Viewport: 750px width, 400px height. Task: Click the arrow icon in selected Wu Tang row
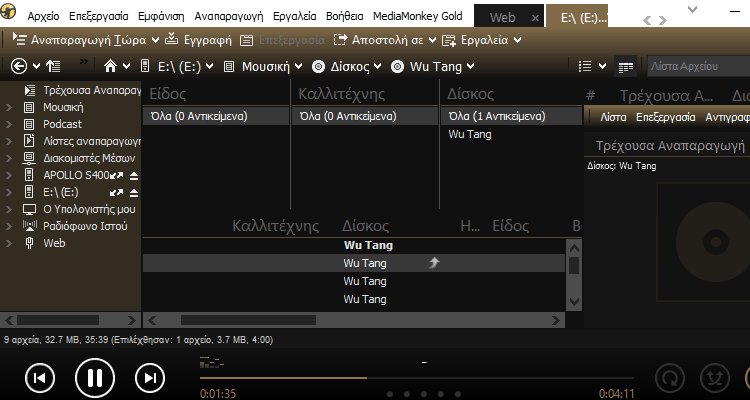pyautogui.click(x=434, y=262)
